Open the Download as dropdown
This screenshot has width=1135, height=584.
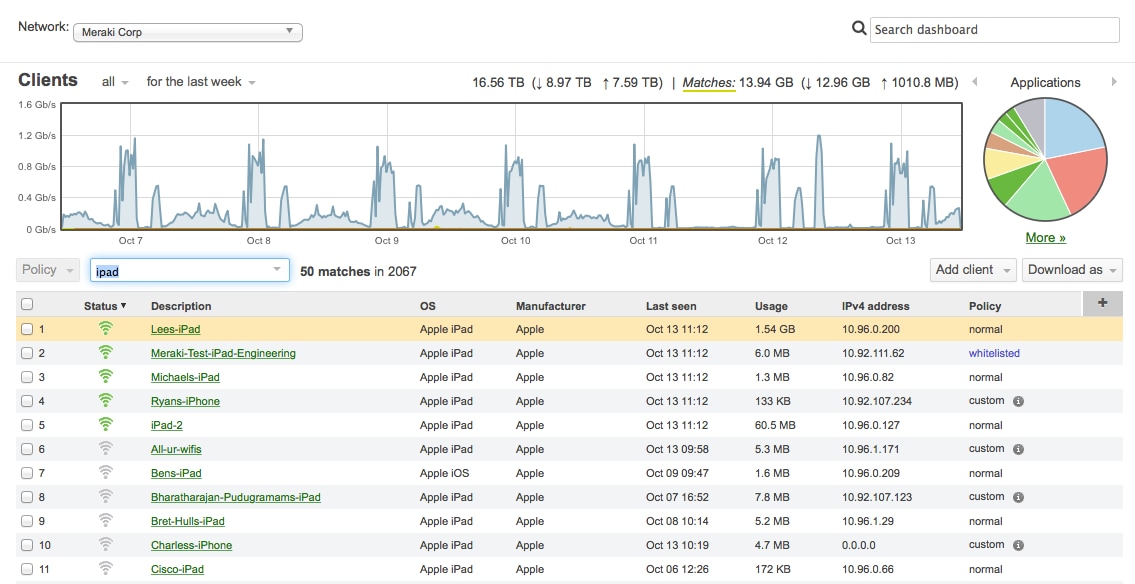click(1072, 270)
